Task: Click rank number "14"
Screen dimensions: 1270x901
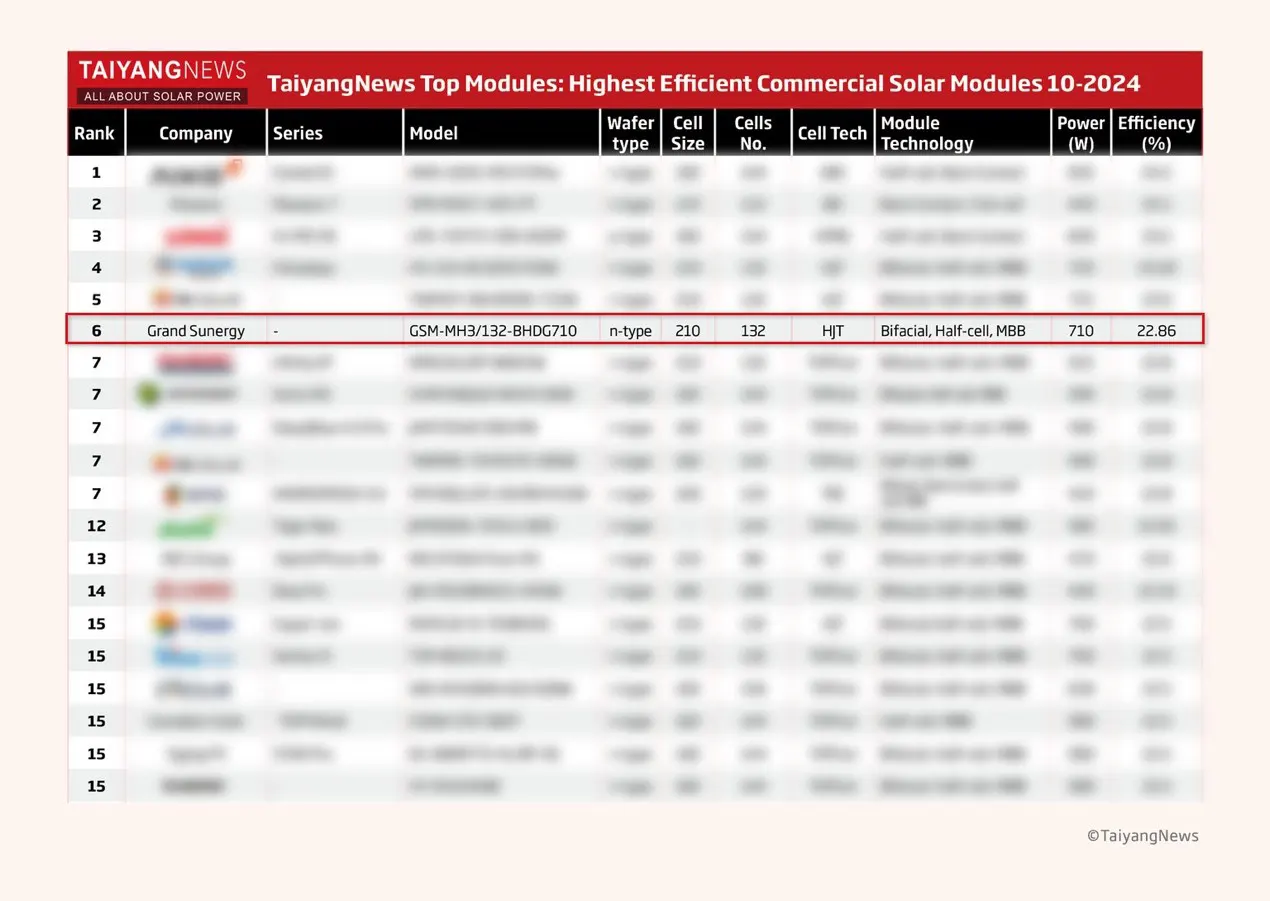Action: [x=96, y=590]
